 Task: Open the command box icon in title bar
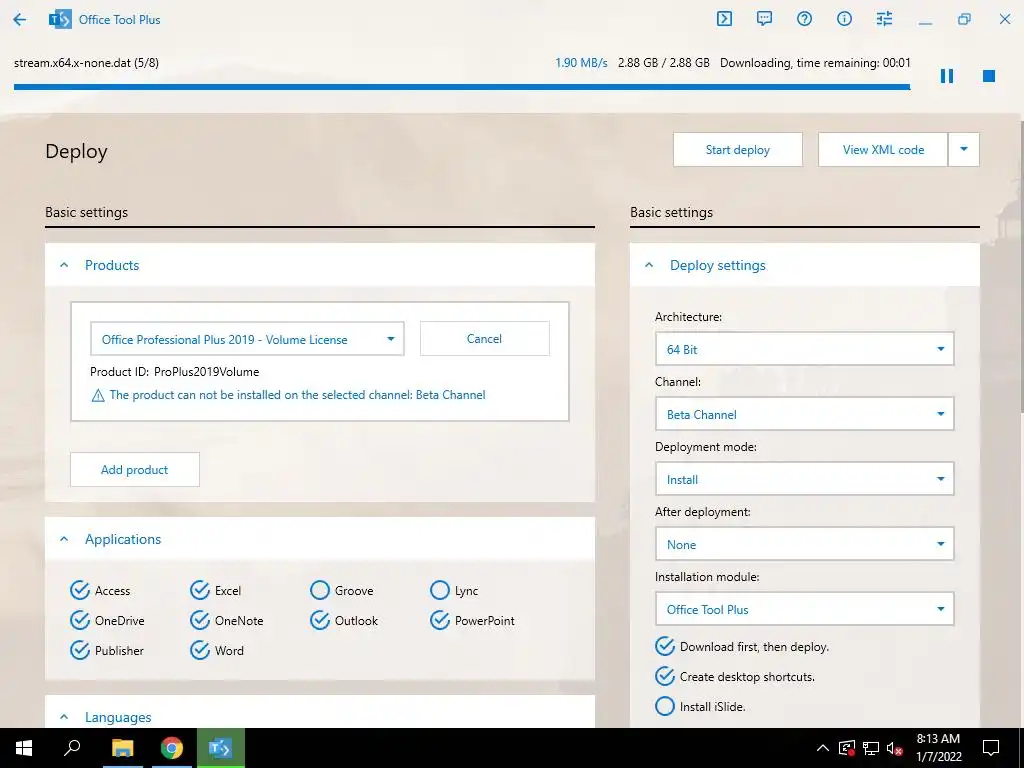pyautogui.click(x=724, y=19)
